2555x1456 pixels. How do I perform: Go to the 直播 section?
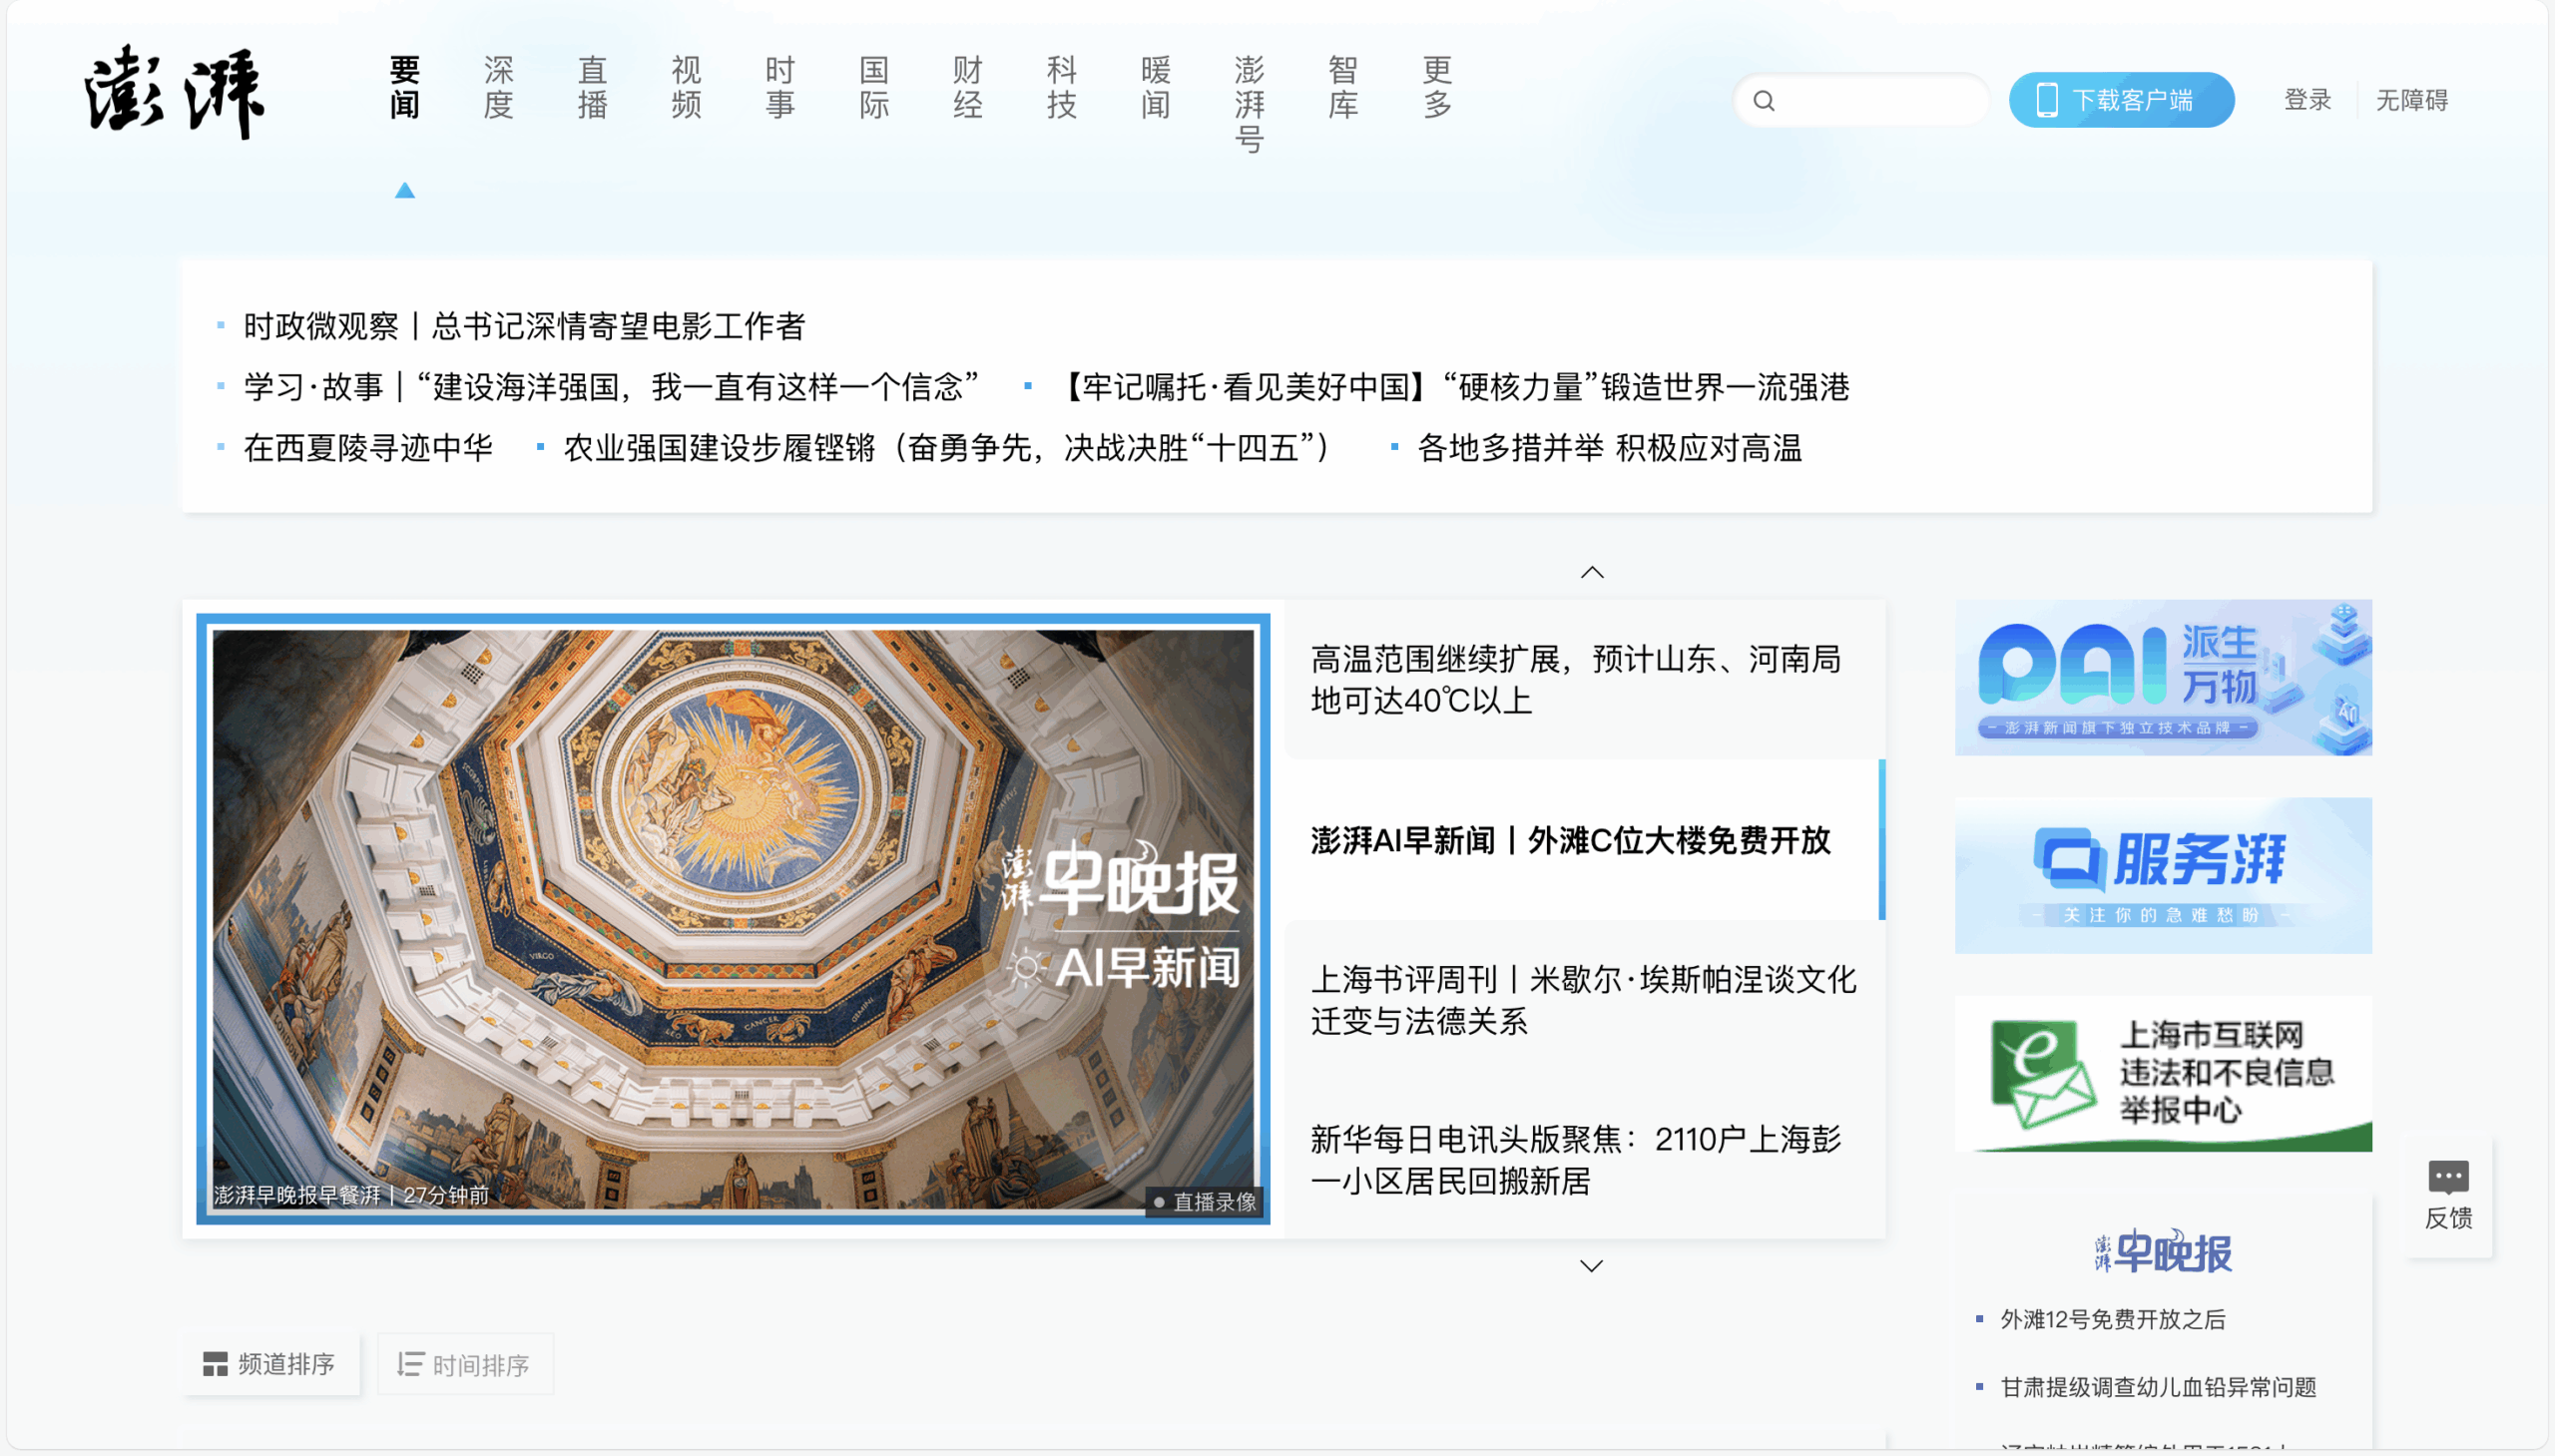(593, 87)
